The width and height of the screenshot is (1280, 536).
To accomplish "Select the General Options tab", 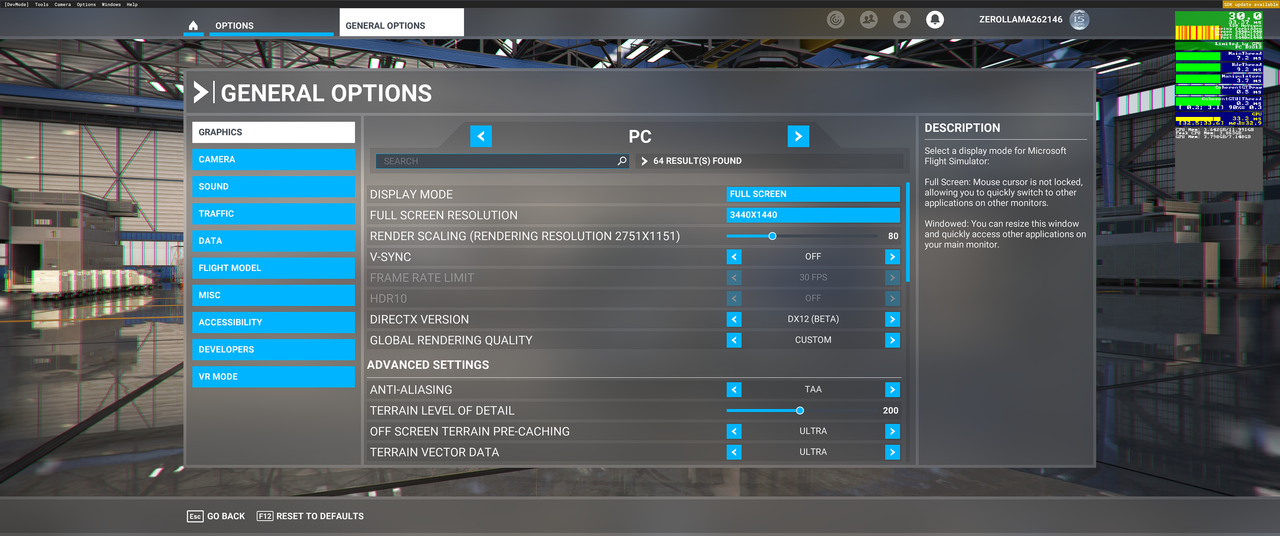I will 401,23.
